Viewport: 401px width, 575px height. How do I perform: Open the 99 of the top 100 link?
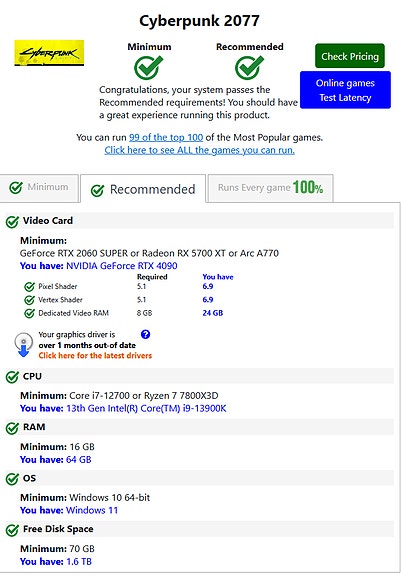click(x=166, y=138)
